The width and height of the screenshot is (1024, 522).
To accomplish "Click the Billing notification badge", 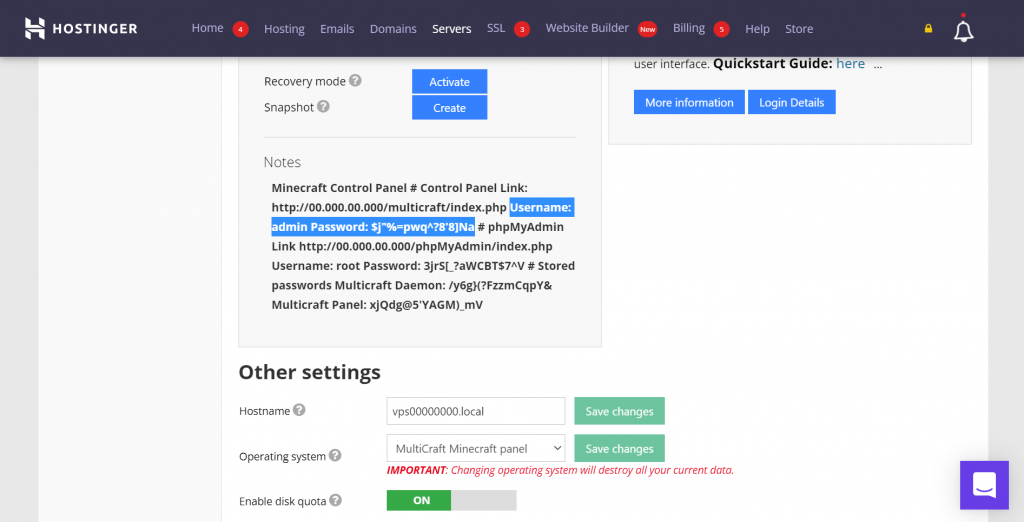I will click(722, 29).
